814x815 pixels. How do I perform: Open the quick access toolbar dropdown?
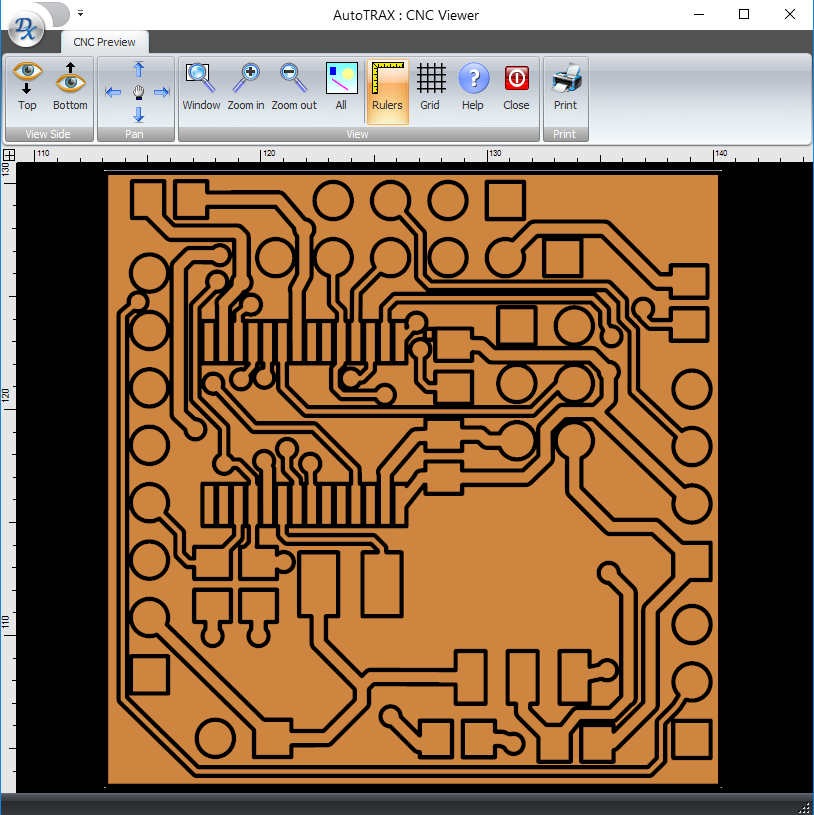(x=80, y=14)
